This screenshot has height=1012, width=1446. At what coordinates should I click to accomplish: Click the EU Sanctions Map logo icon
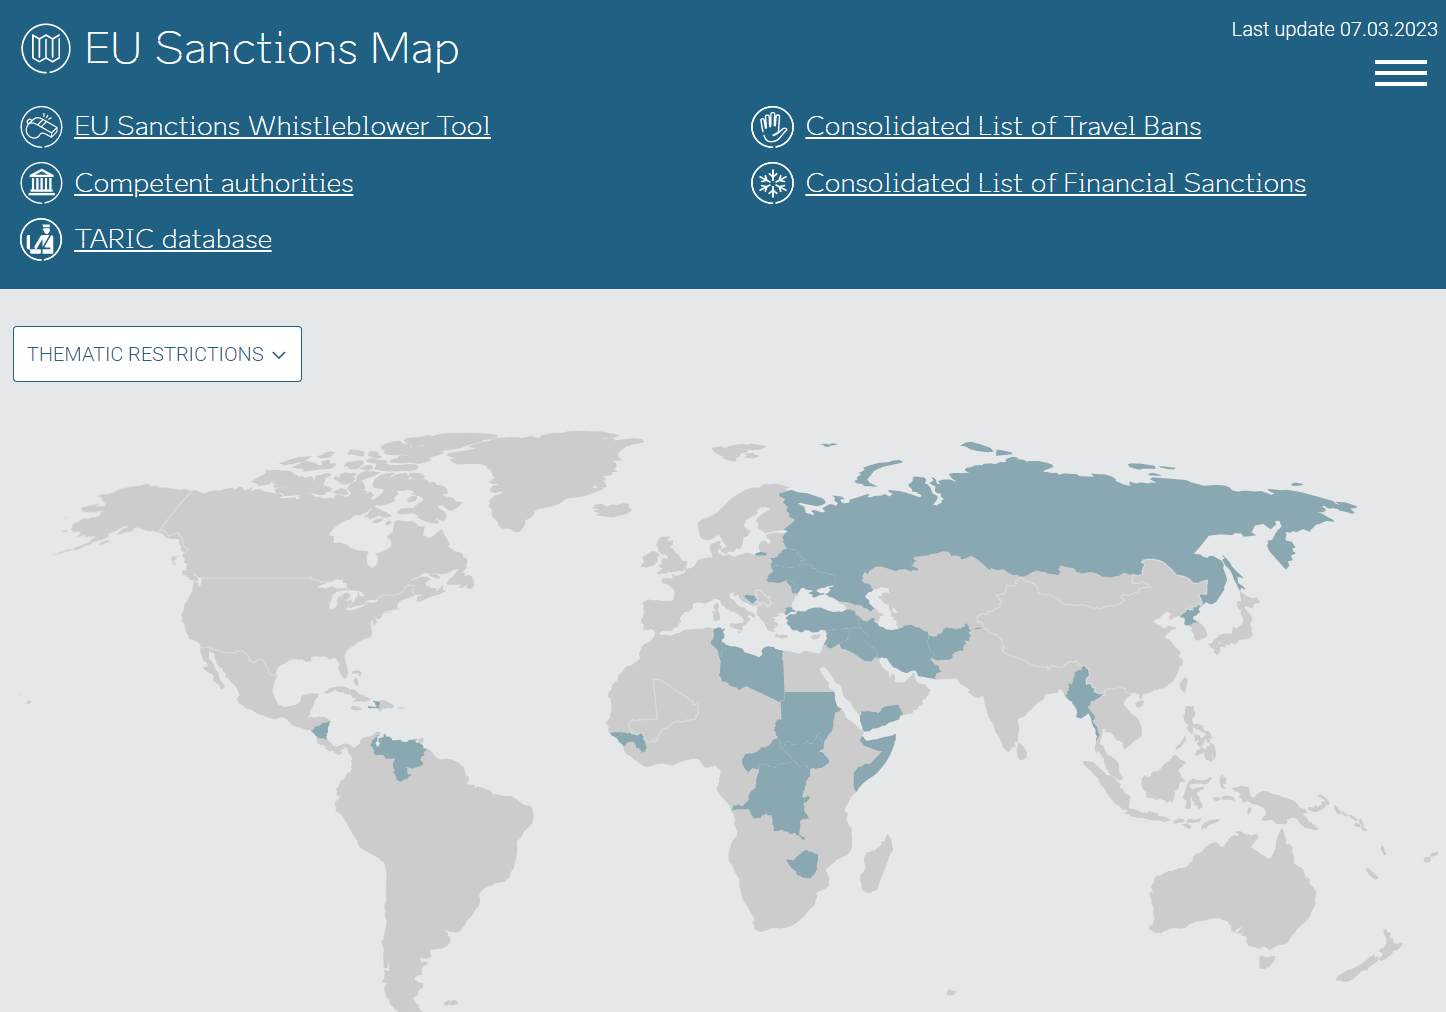[46, 48]
